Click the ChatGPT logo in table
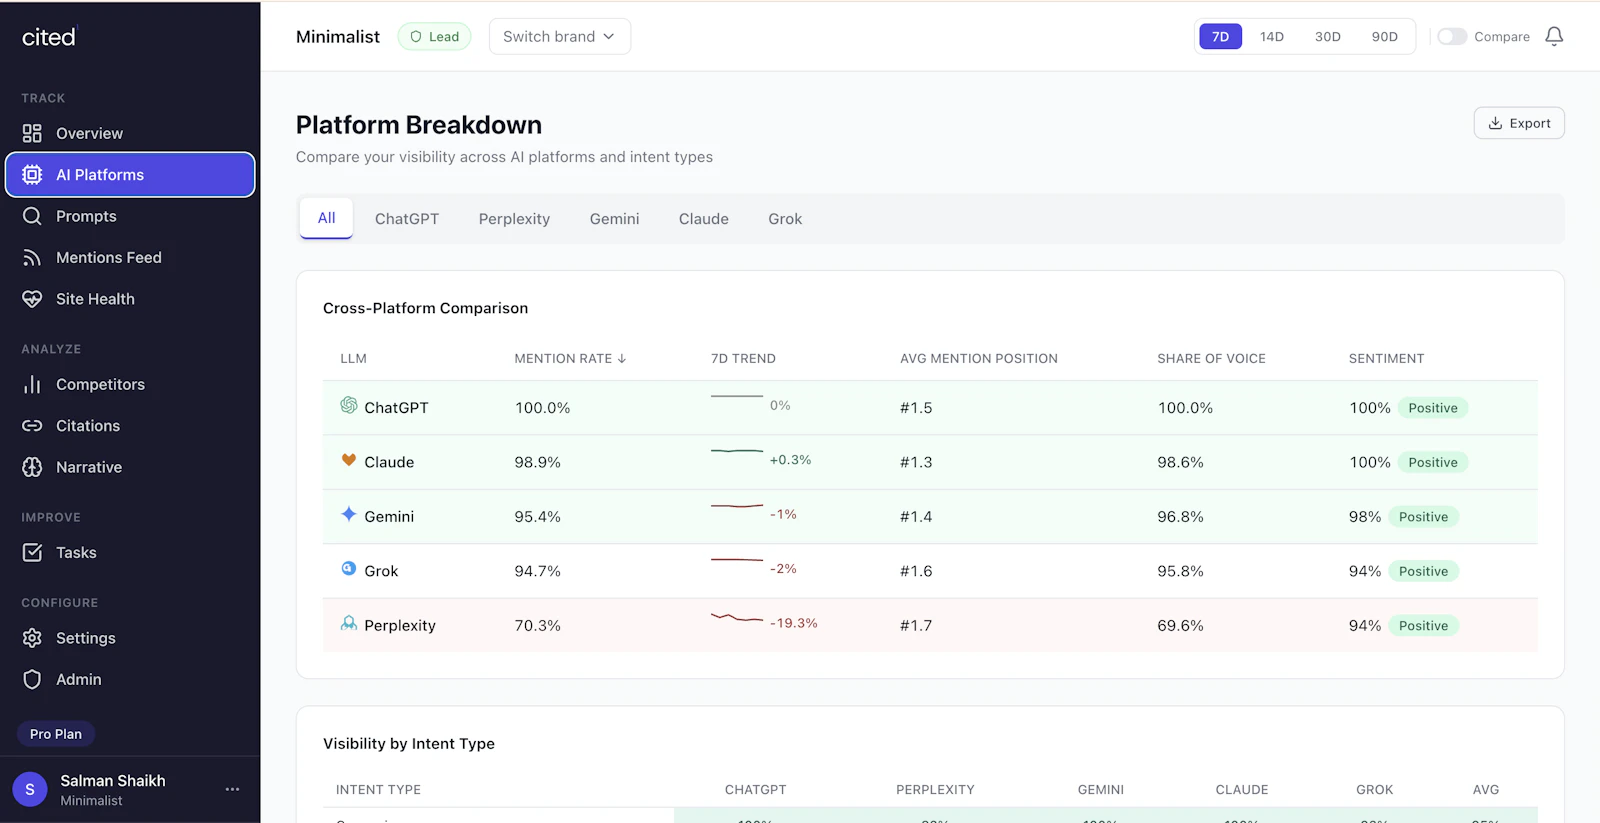The image size is (1600, 823). [349, 405]
